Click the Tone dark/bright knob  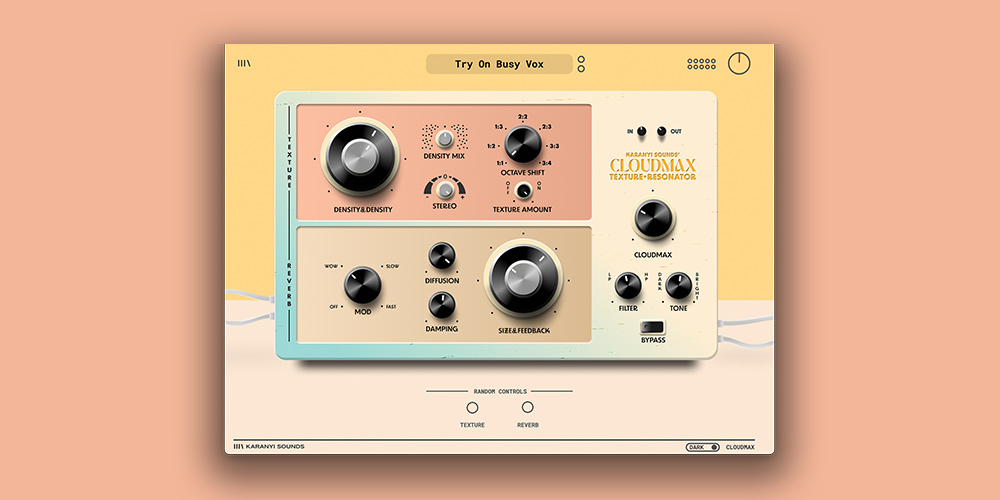(678, 287)
